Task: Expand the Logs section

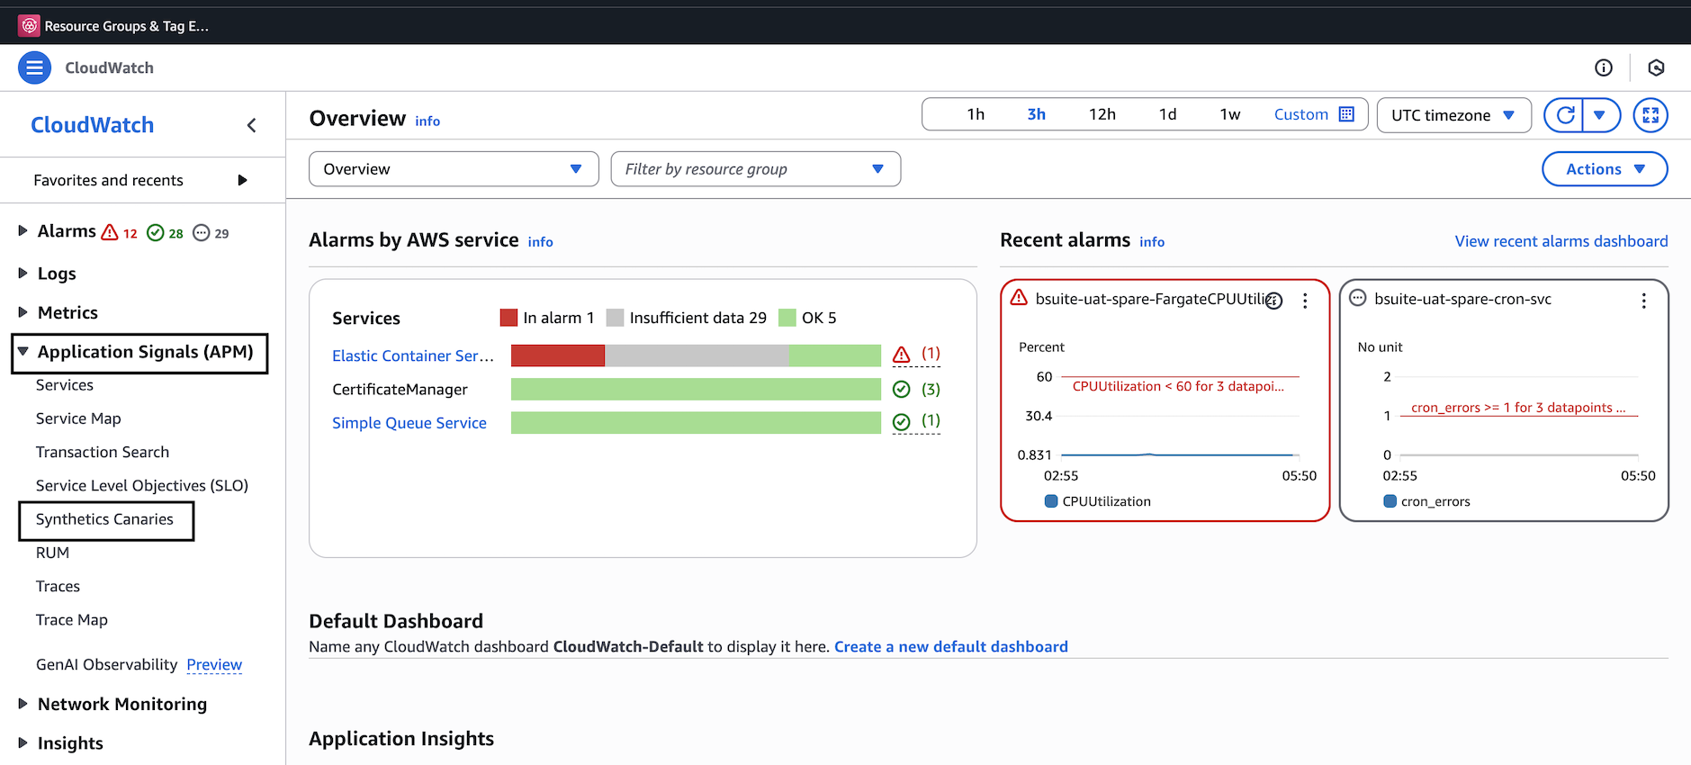Action: click(x=22, y=273)
